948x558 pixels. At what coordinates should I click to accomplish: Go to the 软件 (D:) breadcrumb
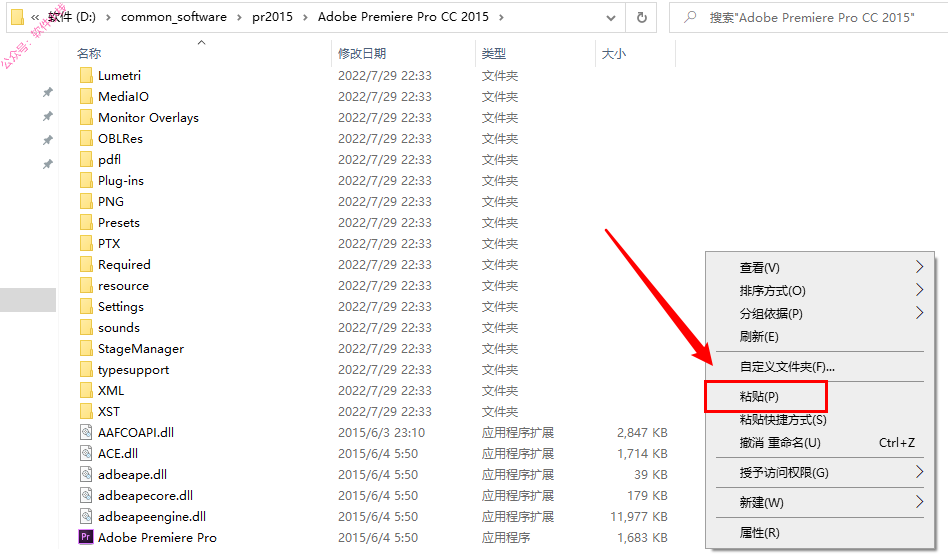[x=72, y=17]
